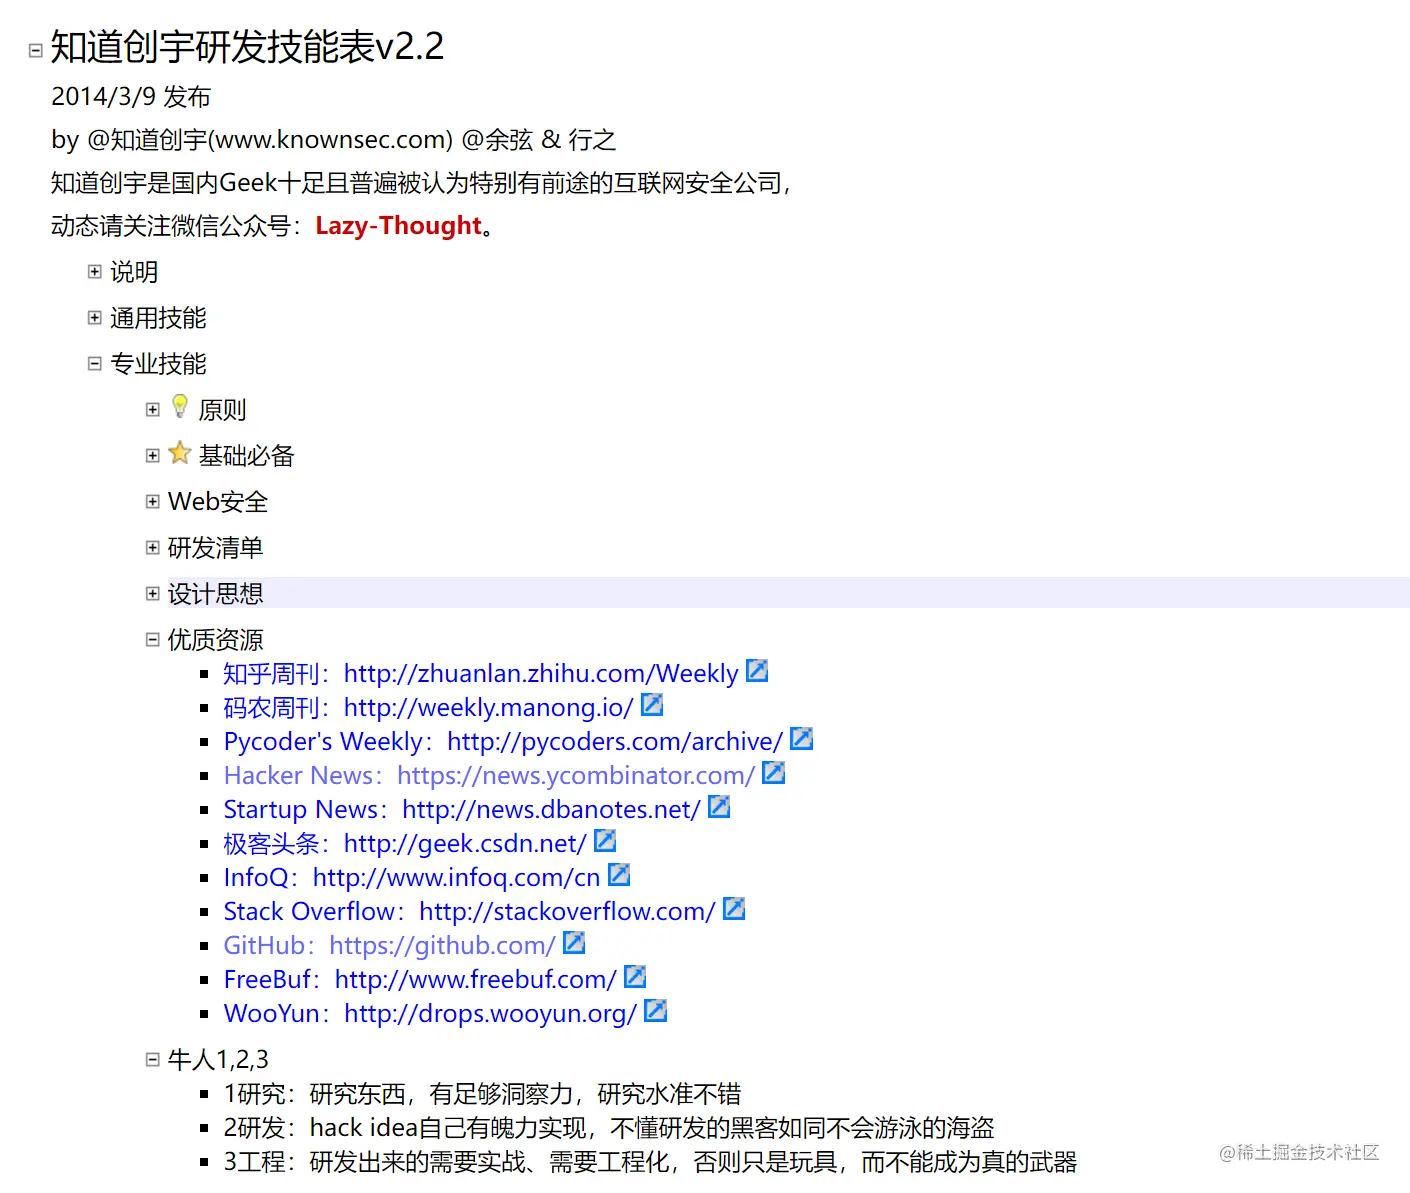The height and width of the screenshot is (1193, 1410).
Task: Click the title 知道创宇研发技能表v2.2
Action: (x=247, y=47)
